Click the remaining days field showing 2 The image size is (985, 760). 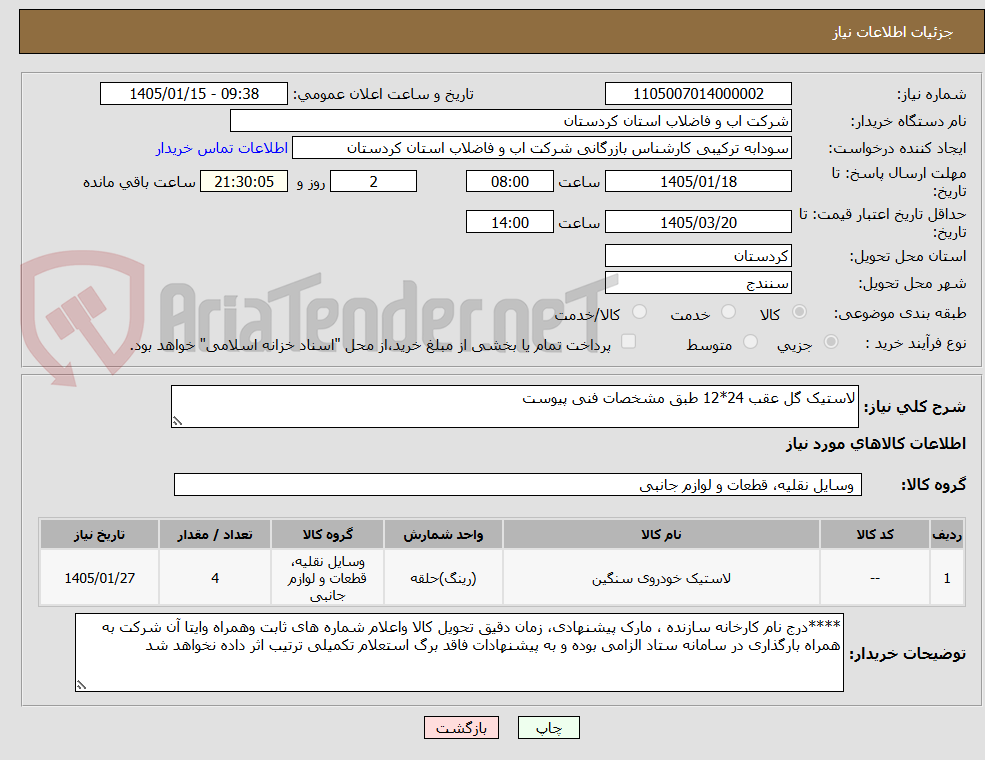[373, 182]
